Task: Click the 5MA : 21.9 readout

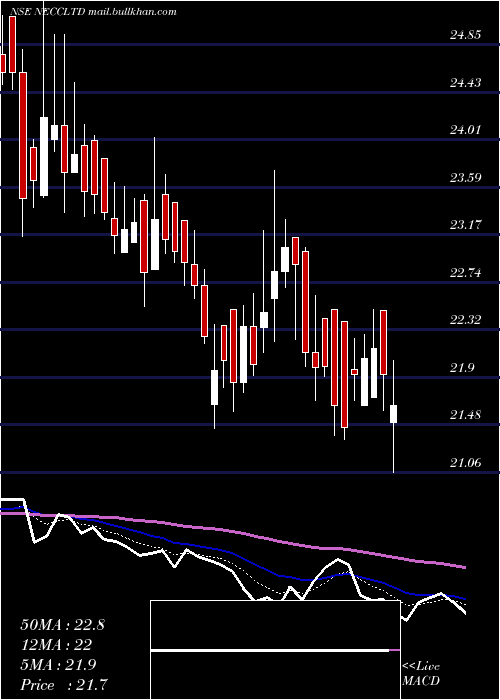Action: tap(58, 665)
